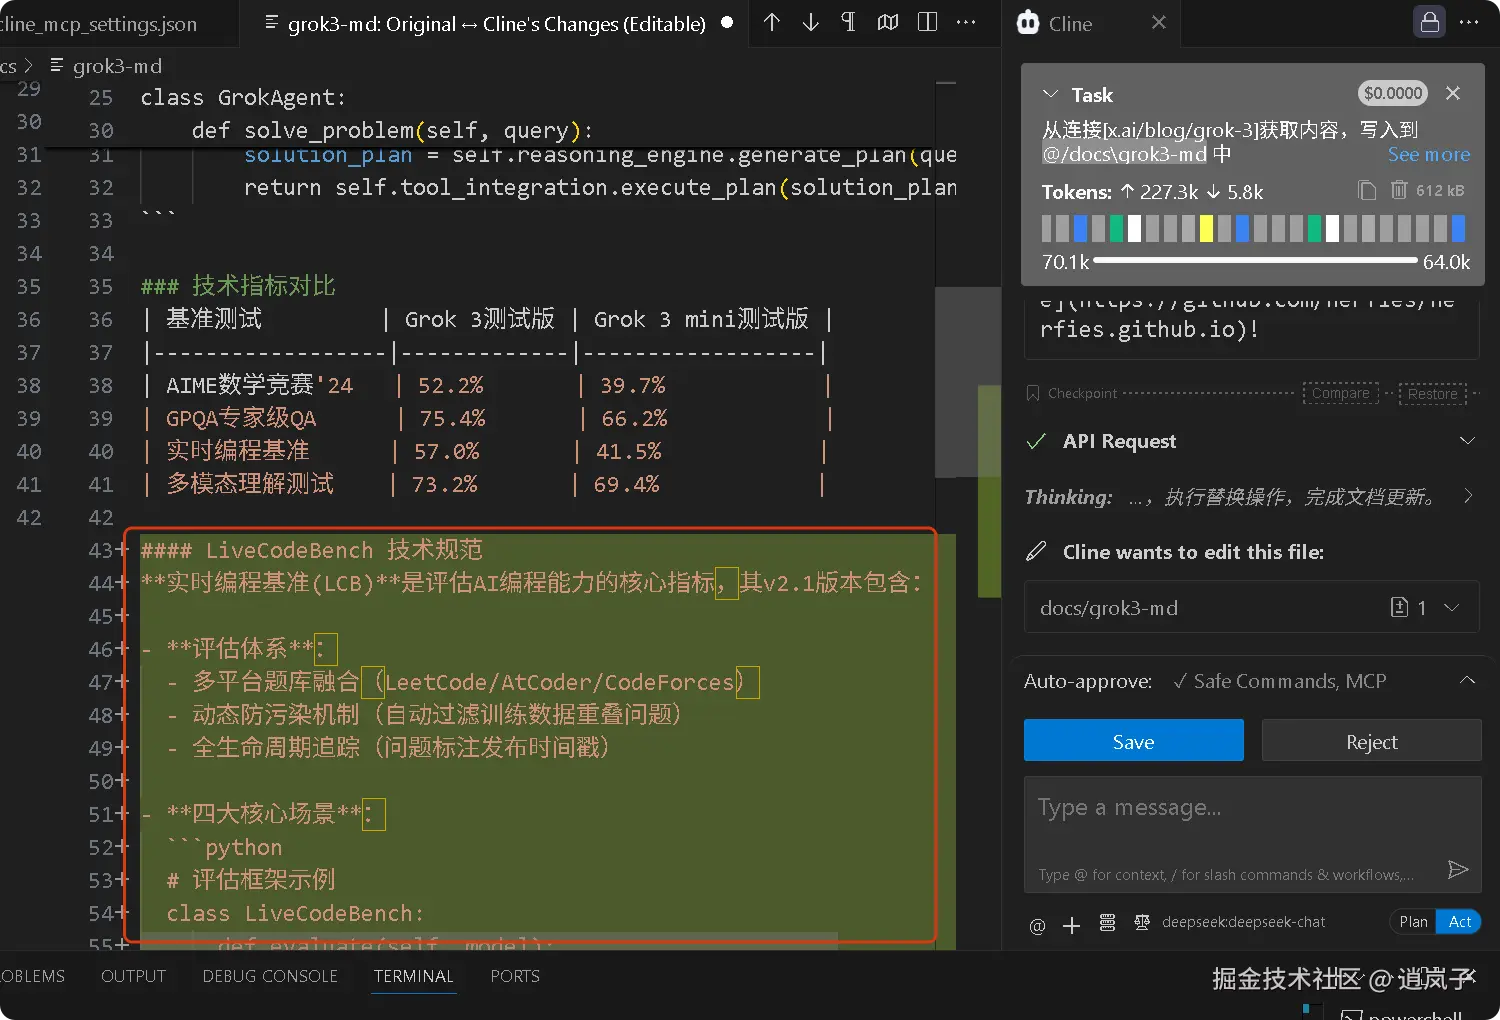Open deepseek:deepseek-chat model selector
The height and width of the screenshot is (1020, 1500).
(1243, 922)
